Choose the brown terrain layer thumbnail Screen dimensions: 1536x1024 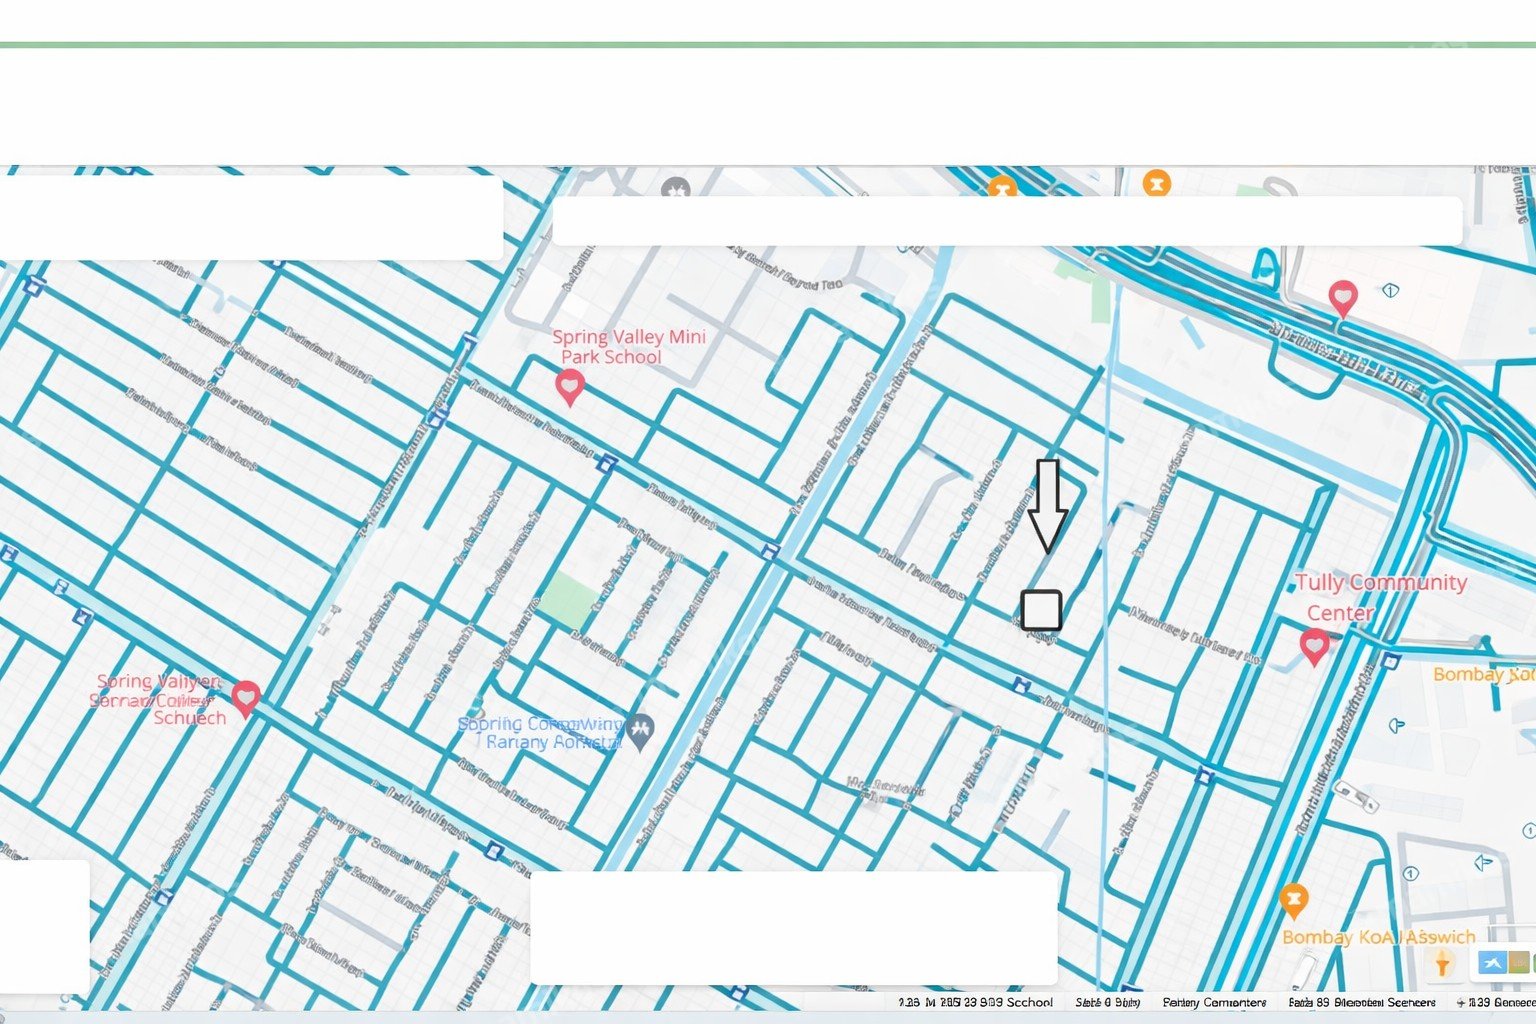(x=1519, y=963)
